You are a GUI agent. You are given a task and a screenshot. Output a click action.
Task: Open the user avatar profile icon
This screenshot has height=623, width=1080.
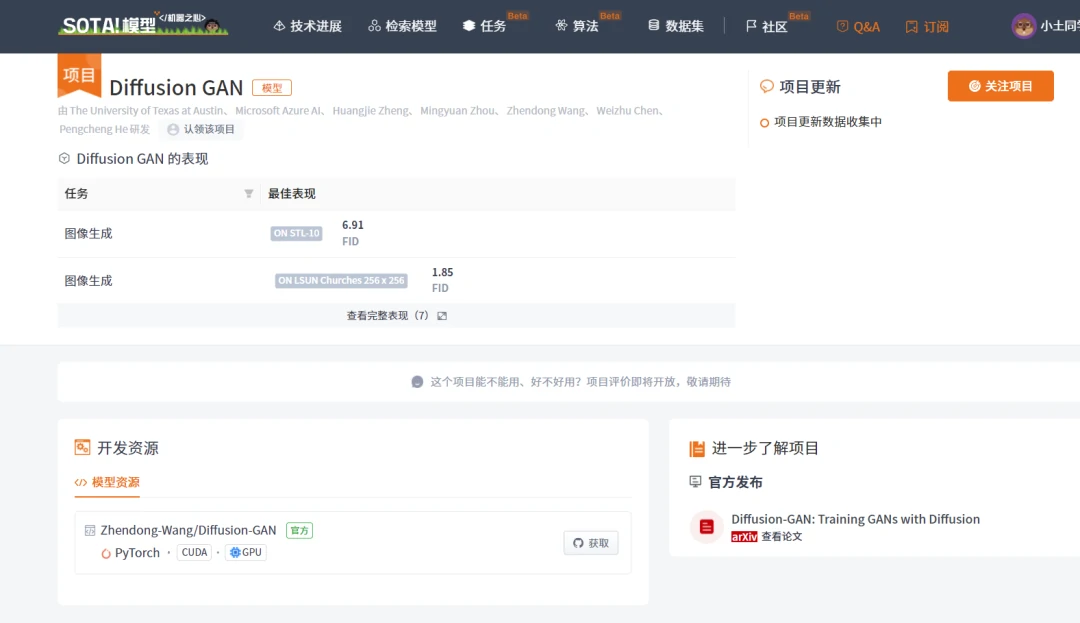tap(1023, 26)
